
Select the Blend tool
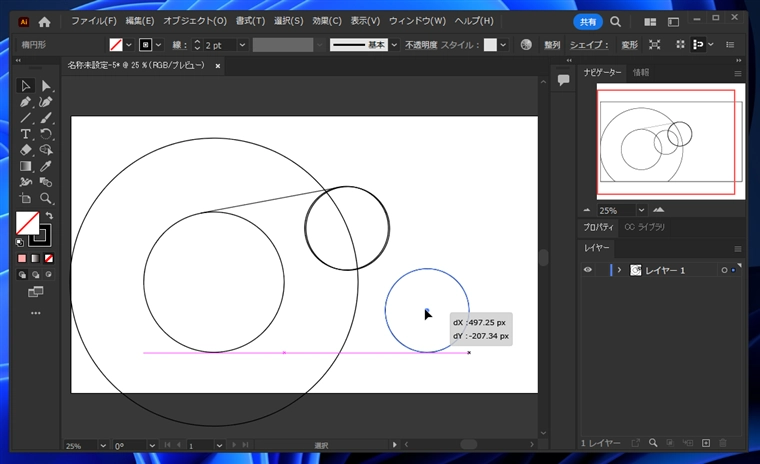coord(46,182)
